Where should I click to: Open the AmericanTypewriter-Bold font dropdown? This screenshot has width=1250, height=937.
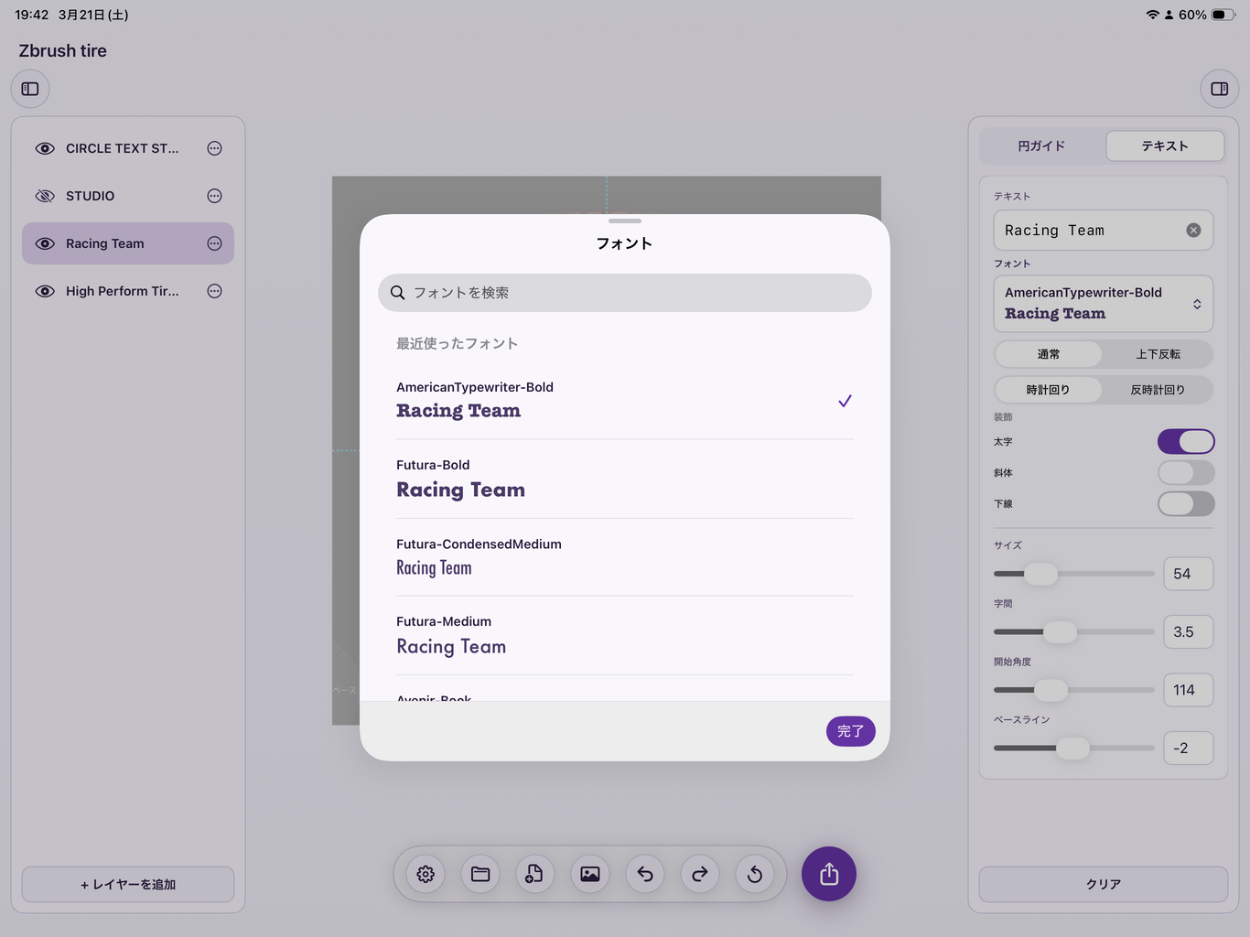pyautogui.click(x=1103, y=303)
